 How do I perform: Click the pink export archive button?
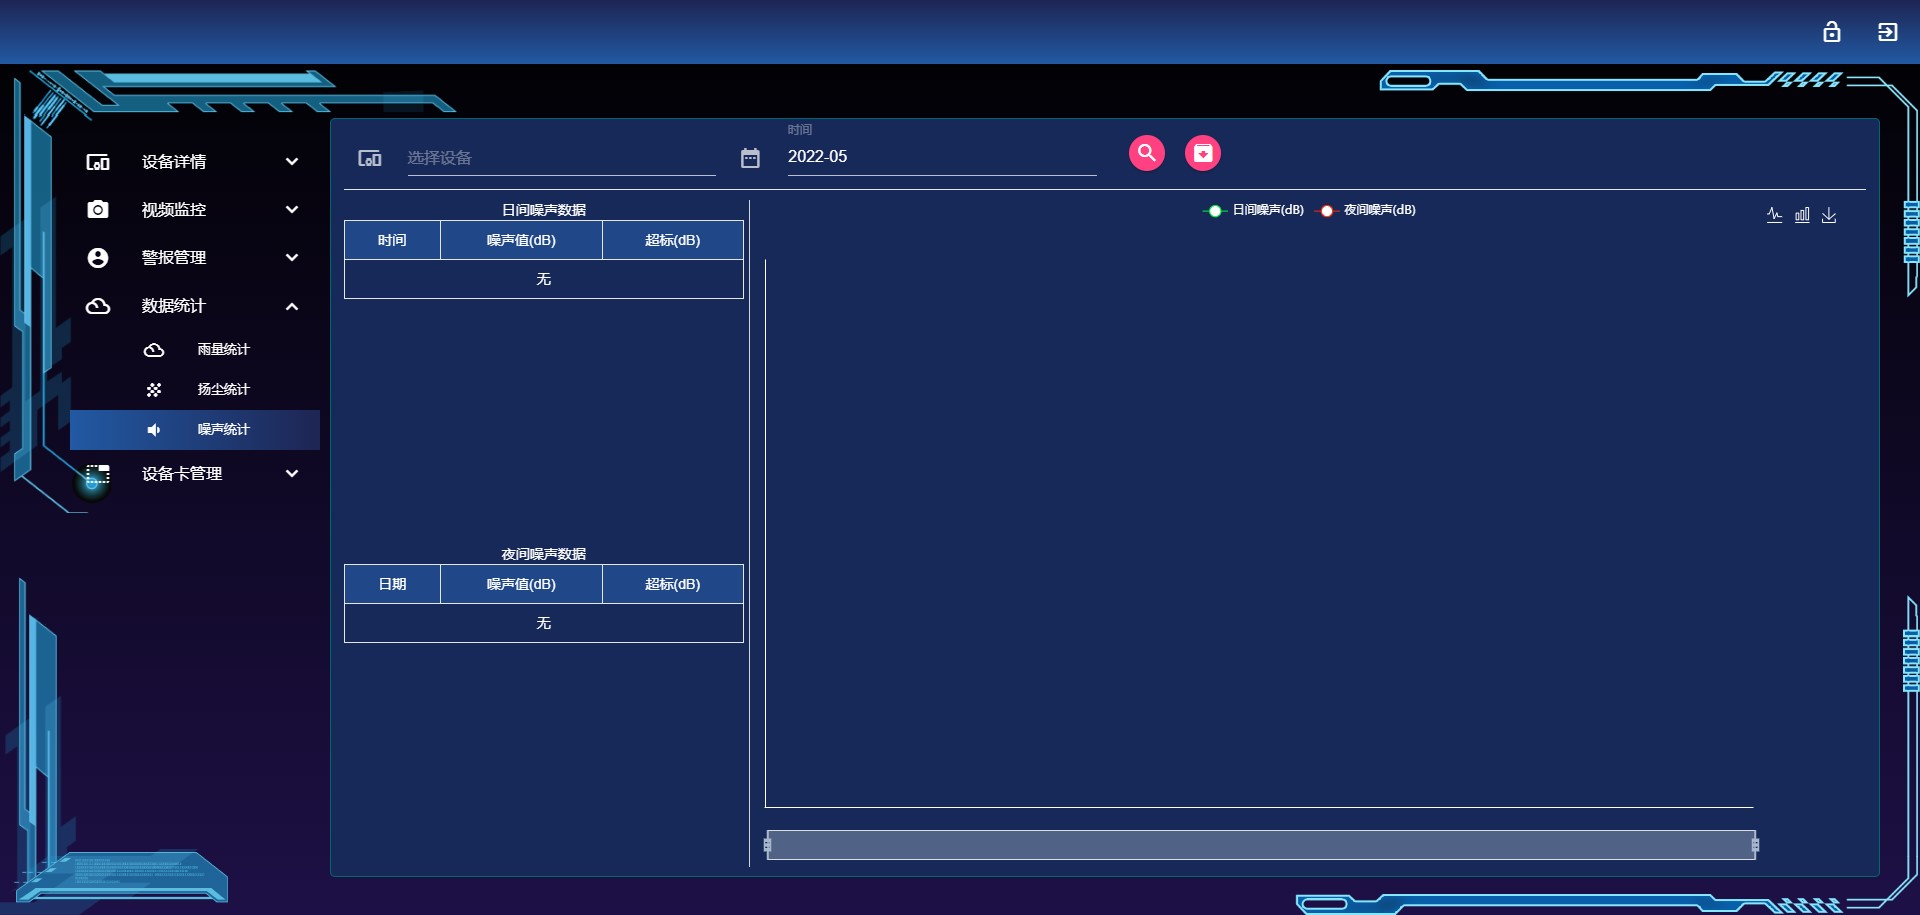coord(1202,153)
